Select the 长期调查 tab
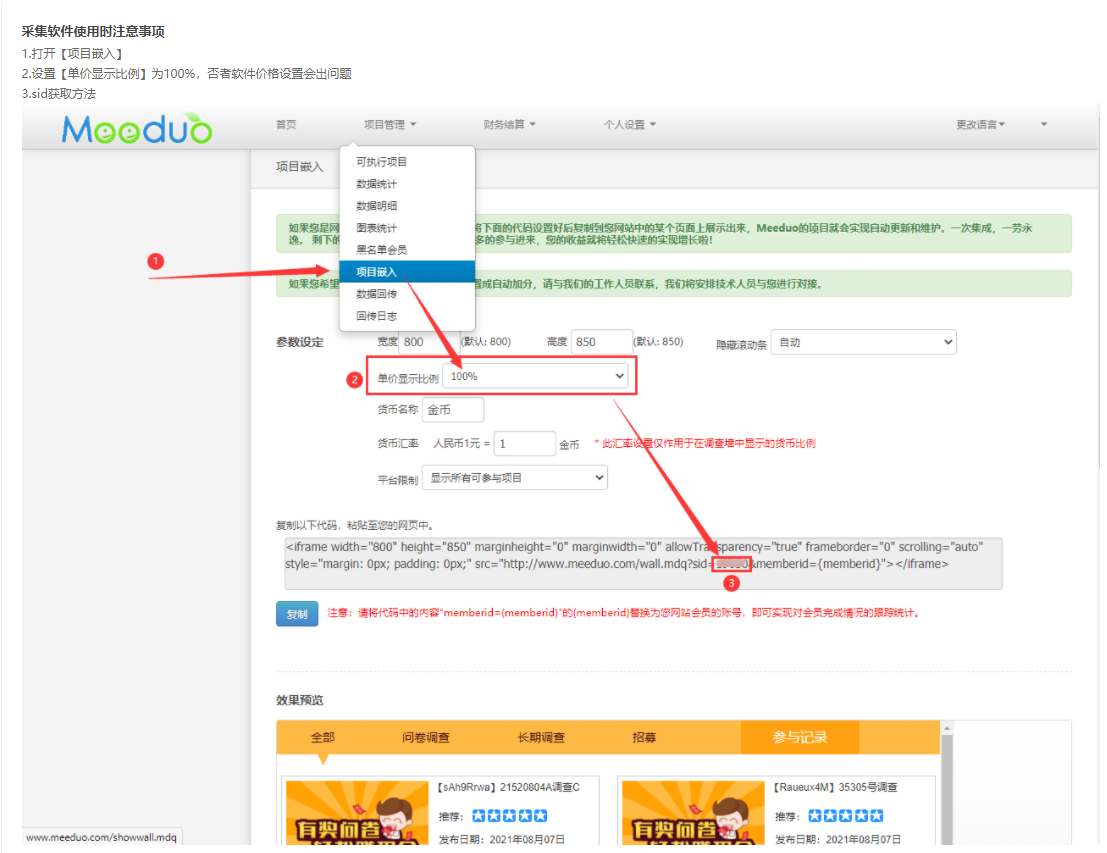 click(541, 737)
